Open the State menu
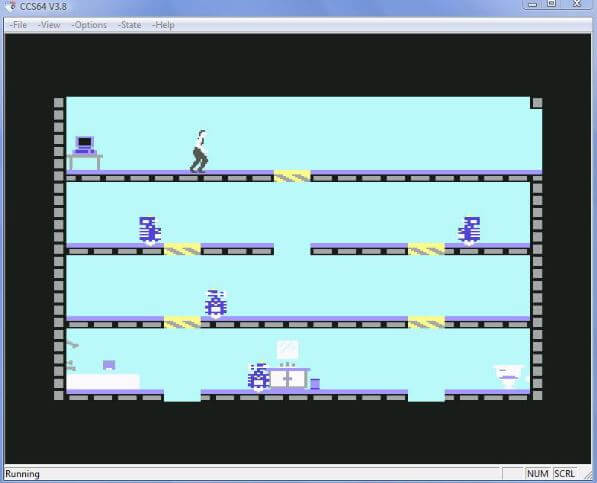The width and height of the screenshot is (597, 483). [130, 25]
